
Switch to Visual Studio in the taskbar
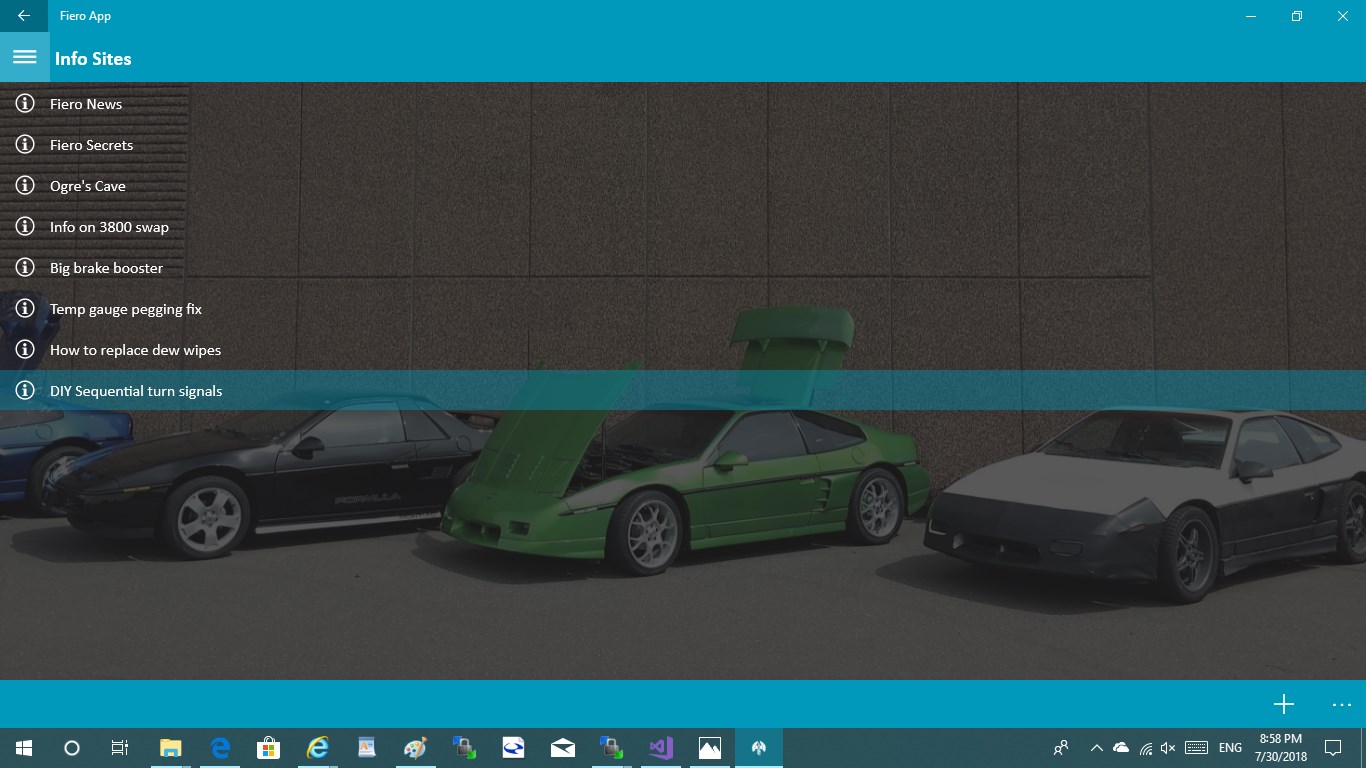coord(660,748)
